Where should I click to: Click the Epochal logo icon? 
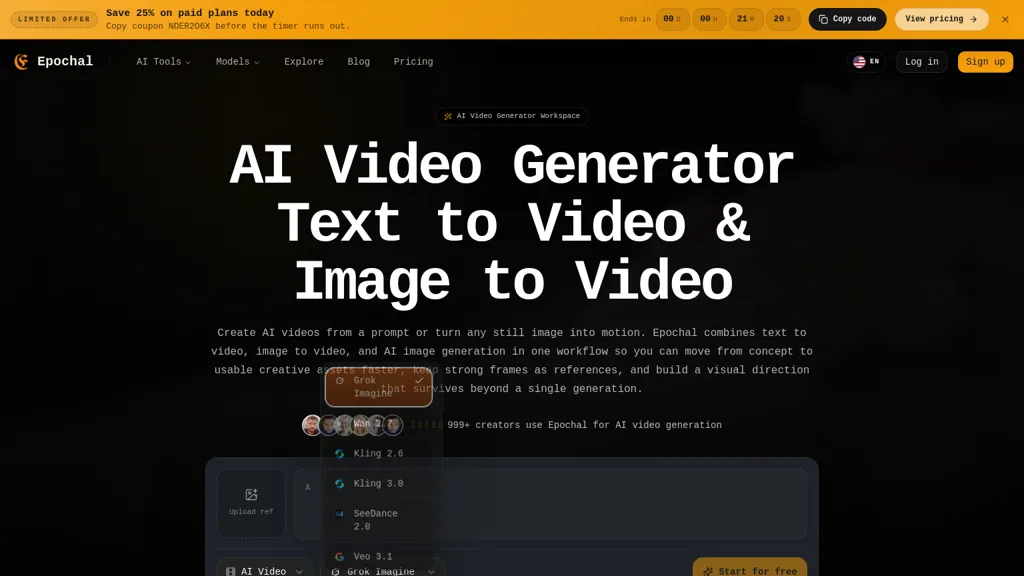[22, 61]
